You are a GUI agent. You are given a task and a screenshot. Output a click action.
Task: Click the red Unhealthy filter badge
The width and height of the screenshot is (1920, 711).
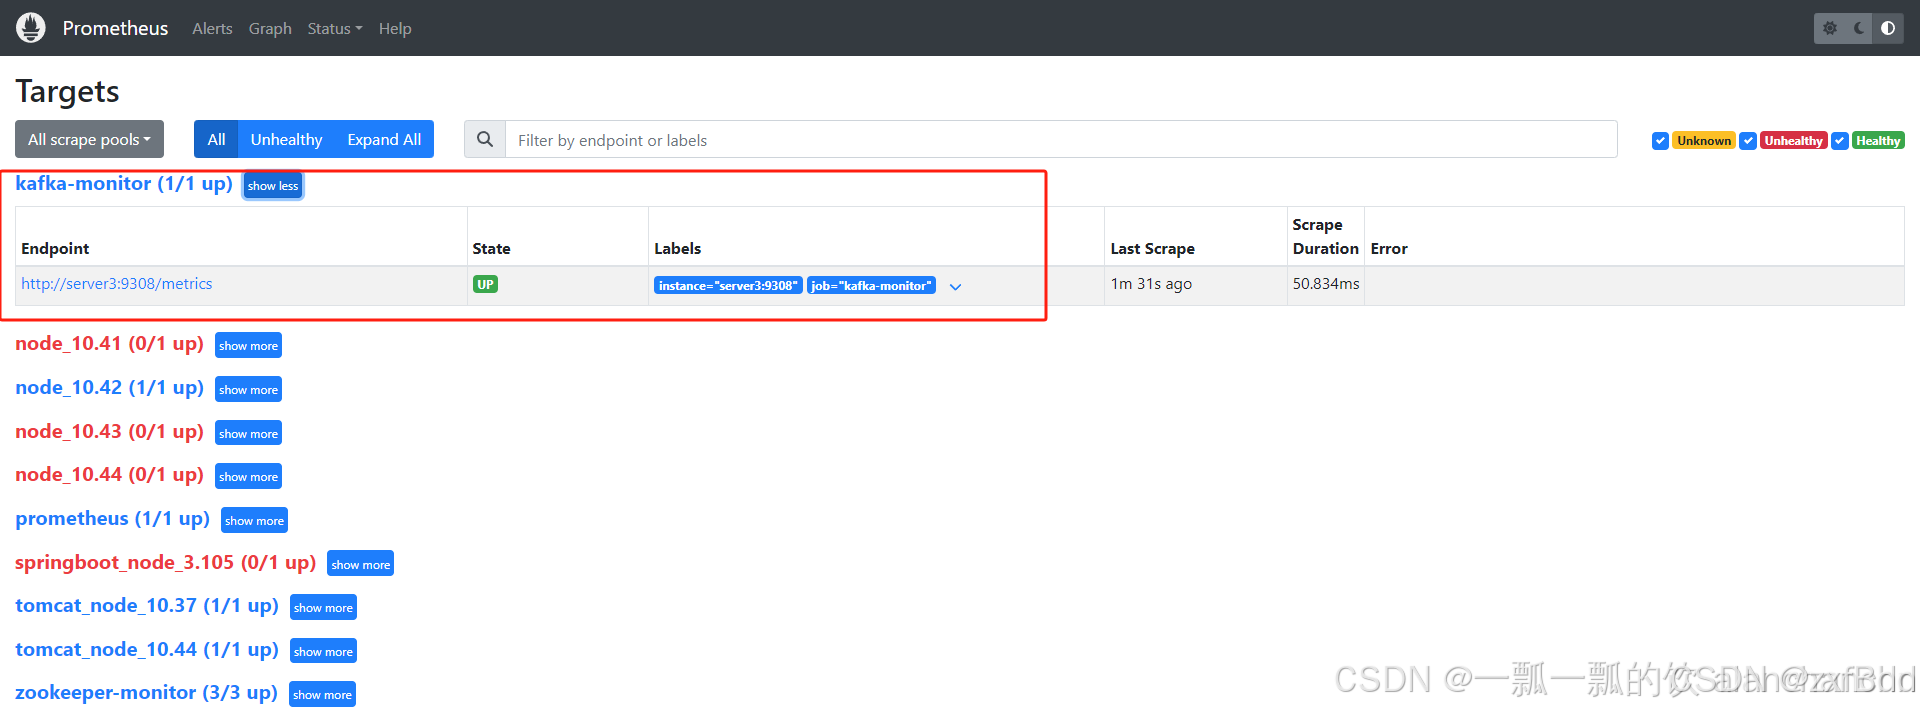(1794, 141)
